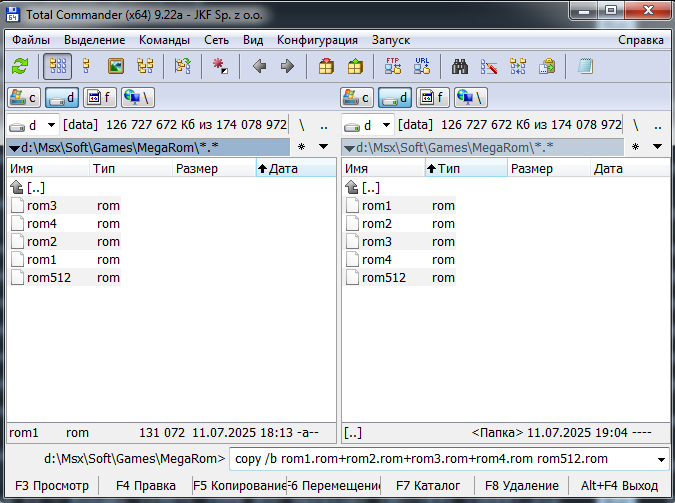Click F3 Просмотр button
675x503 pixels.
pyautogui.click(x=52, y=486)
